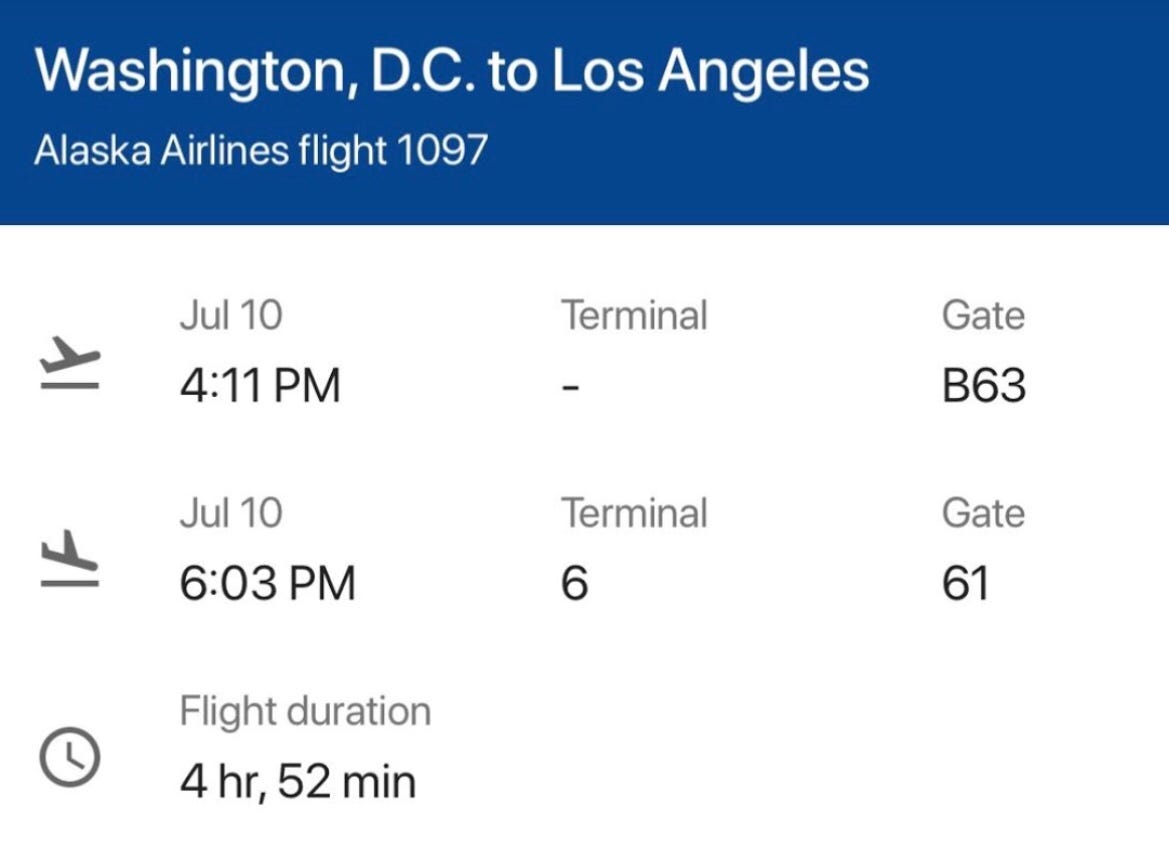Select arrival gate 61
This screenshot has width=1169, height=852.
tap(965, 583)
